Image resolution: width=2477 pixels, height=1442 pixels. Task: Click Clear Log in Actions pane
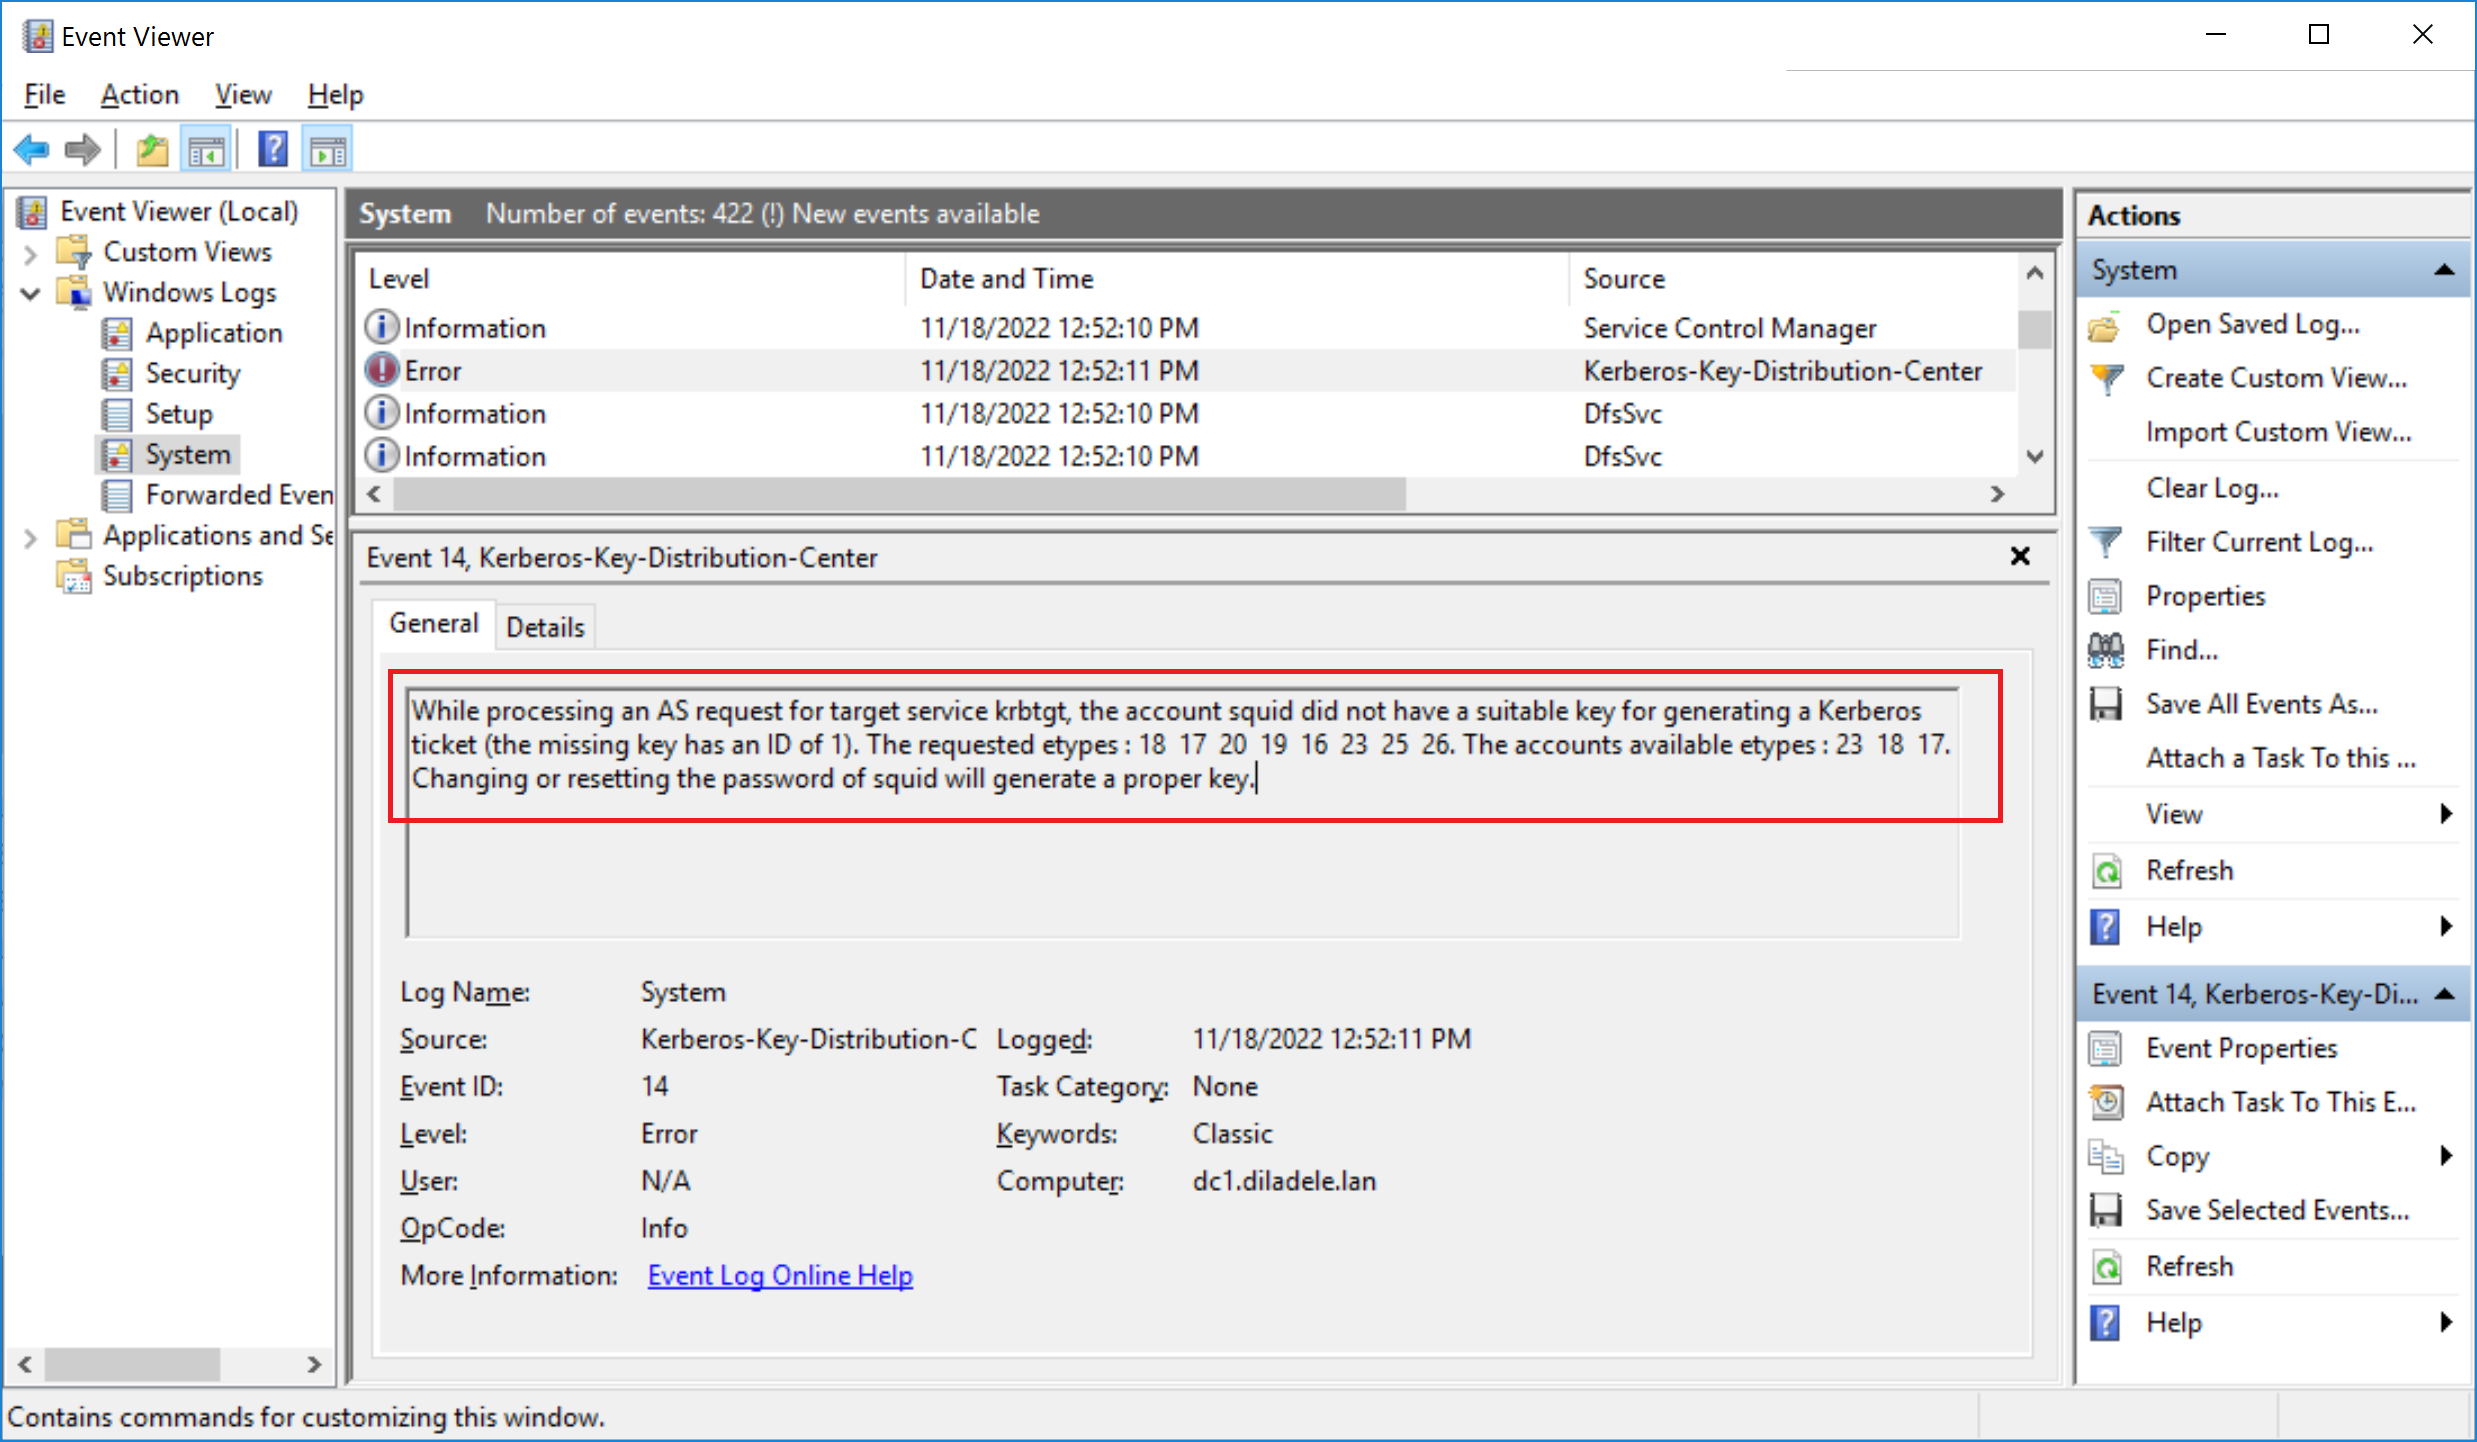(x=2212, y=488)
